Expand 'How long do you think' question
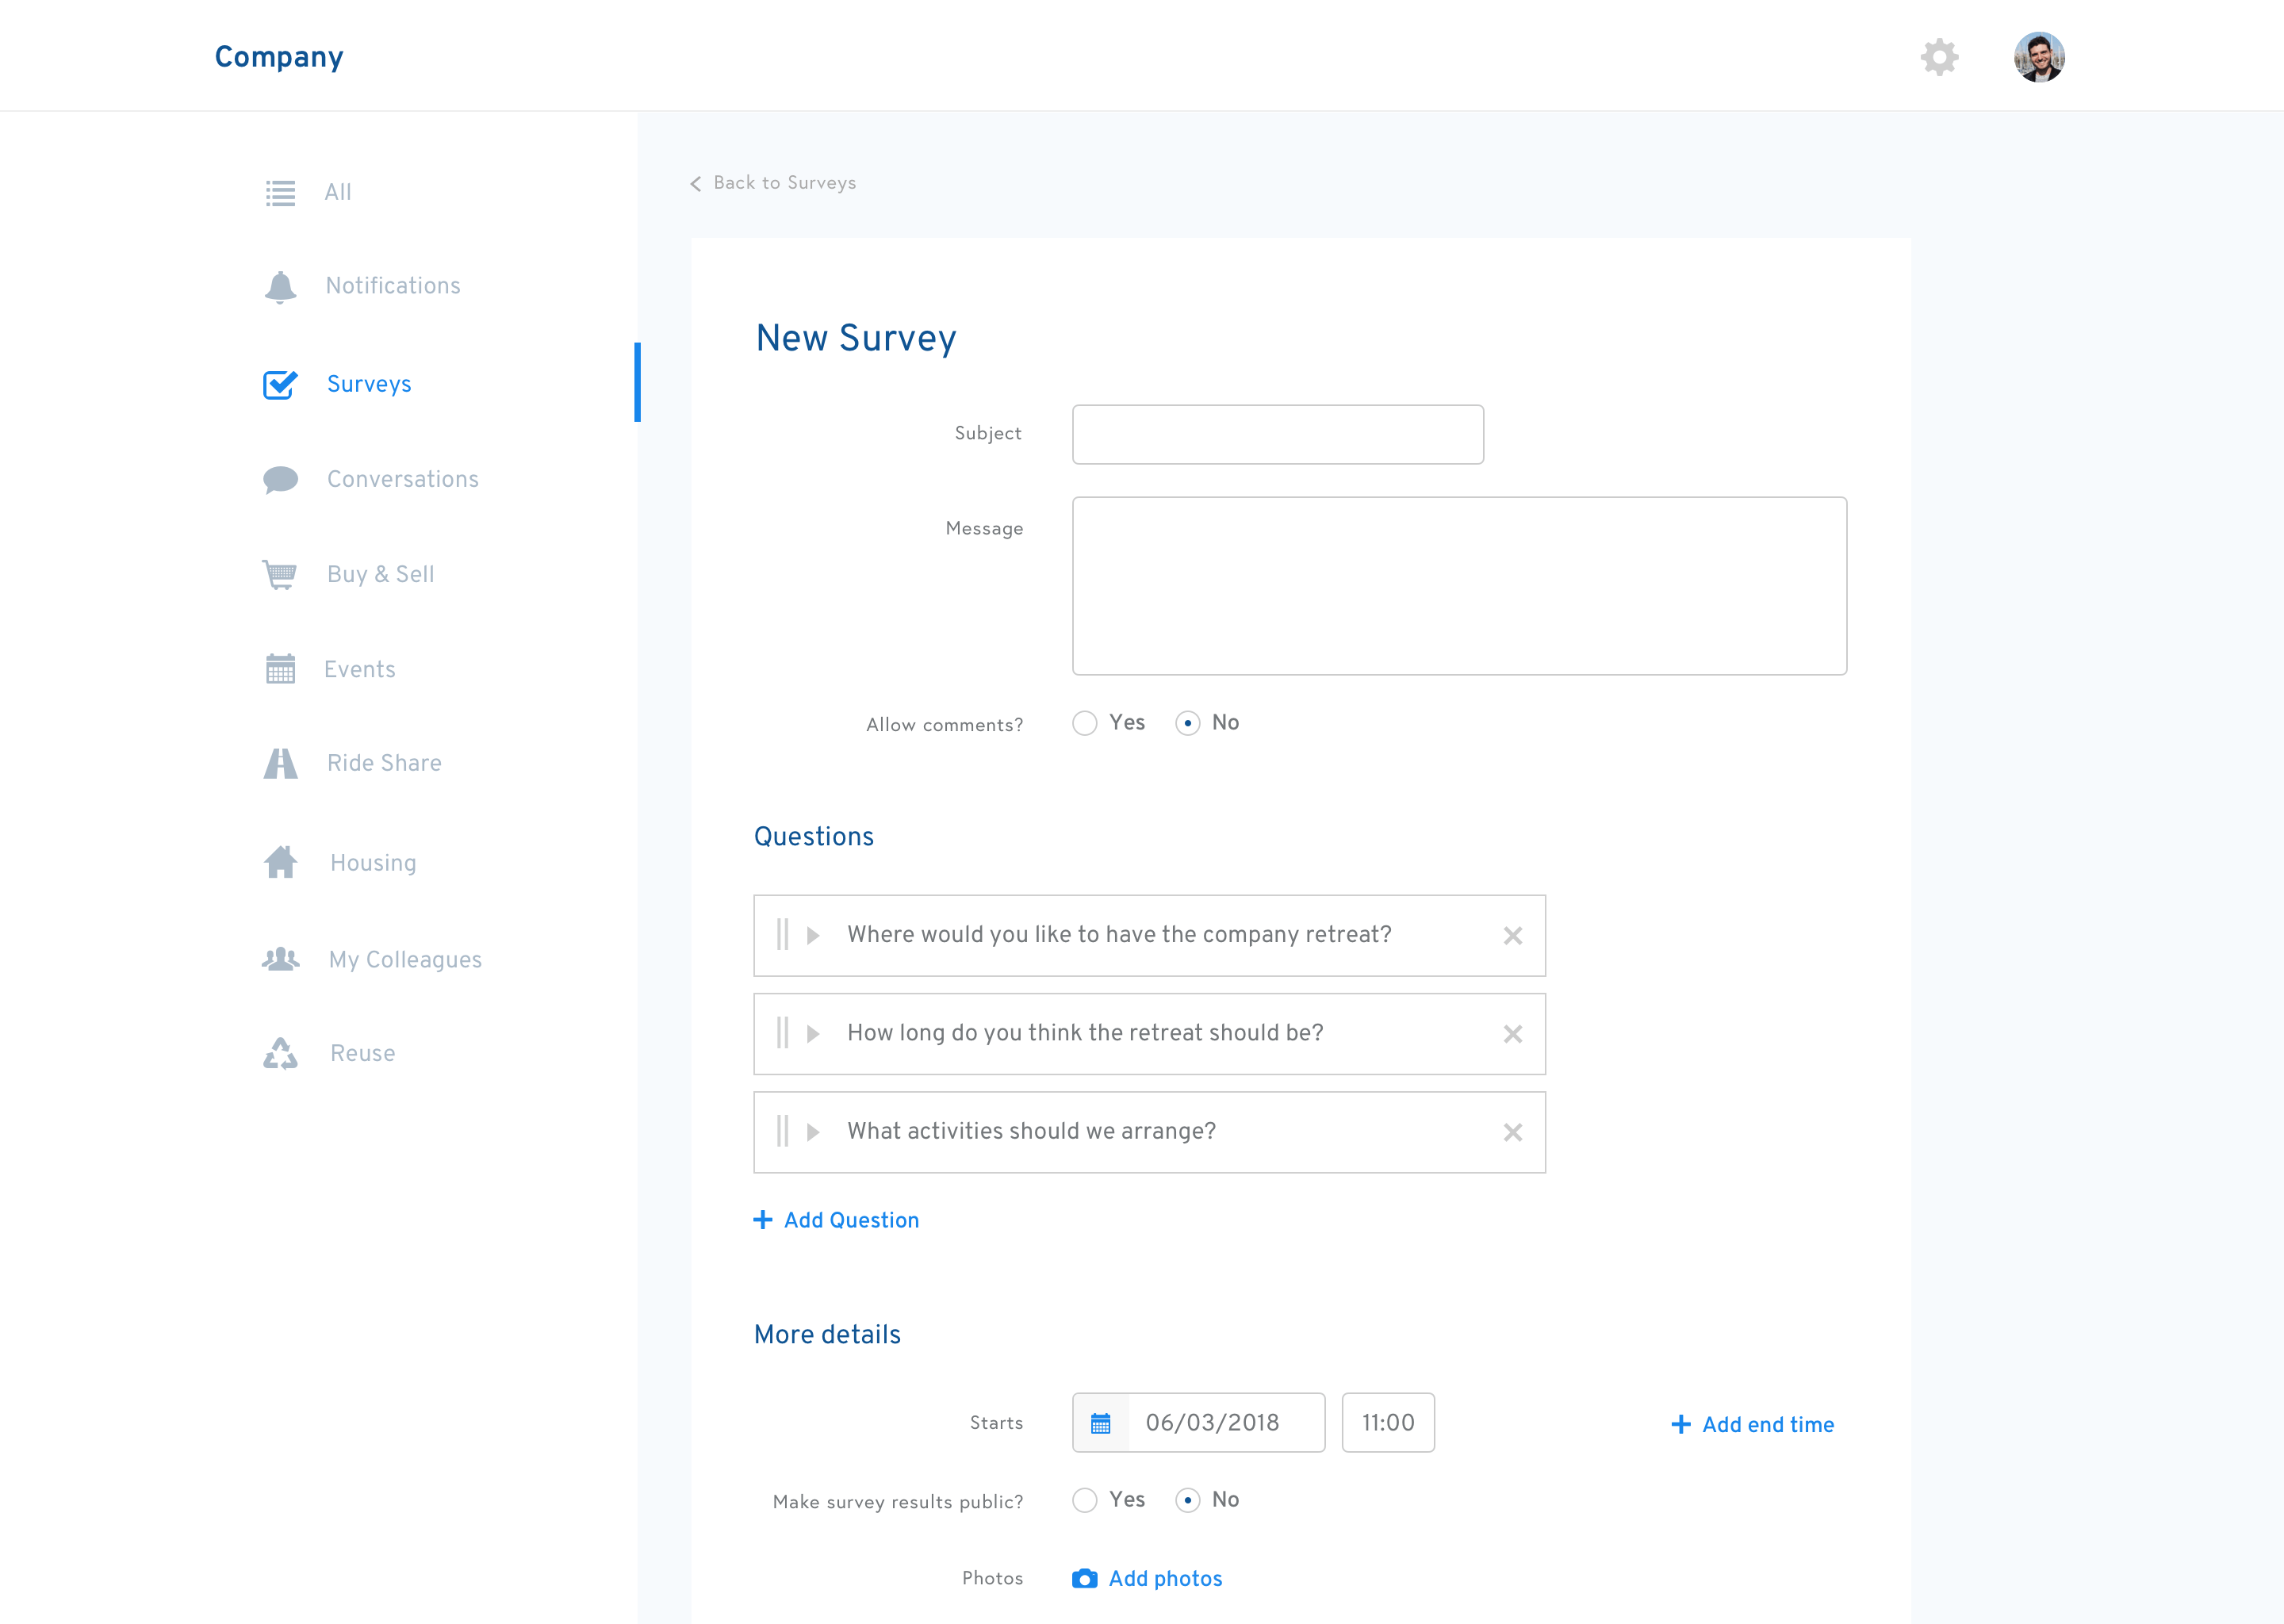2284x1624 pixels. point(813,1034)
